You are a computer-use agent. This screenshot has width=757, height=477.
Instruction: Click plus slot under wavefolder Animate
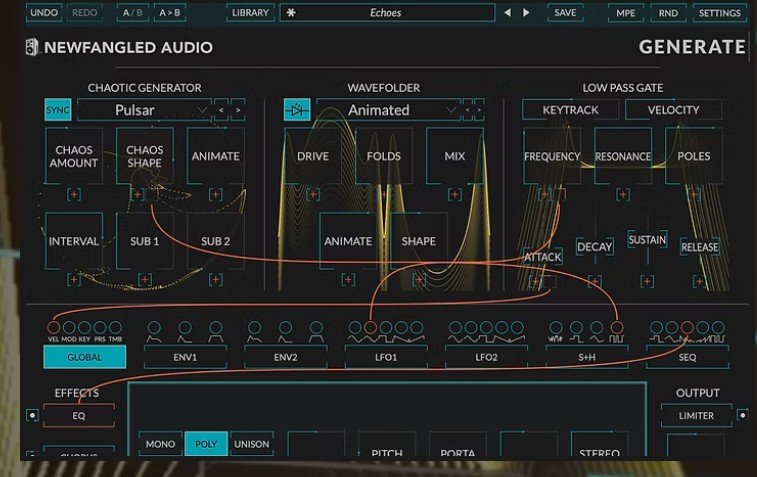tap(348, 280)
